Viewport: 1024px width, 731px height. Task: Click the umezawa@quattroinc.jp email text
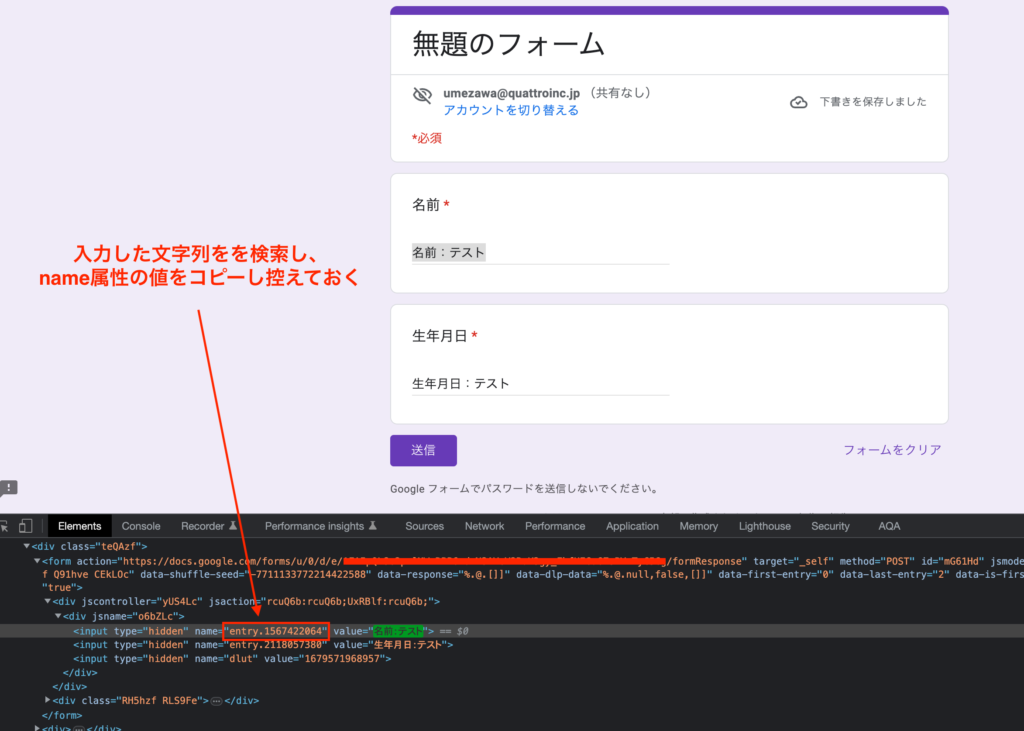pyautogui.click(x=511, y=93)
